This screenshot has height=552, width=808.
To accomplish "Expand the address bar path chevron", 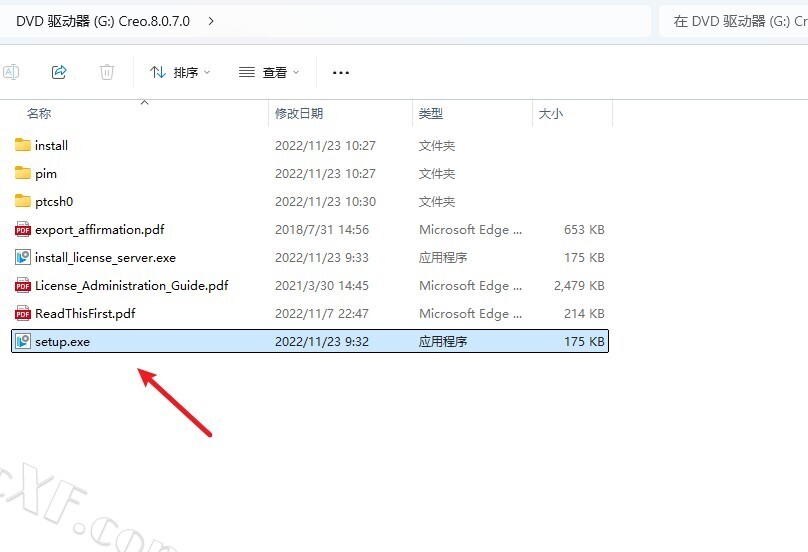I will pos(211,21).
